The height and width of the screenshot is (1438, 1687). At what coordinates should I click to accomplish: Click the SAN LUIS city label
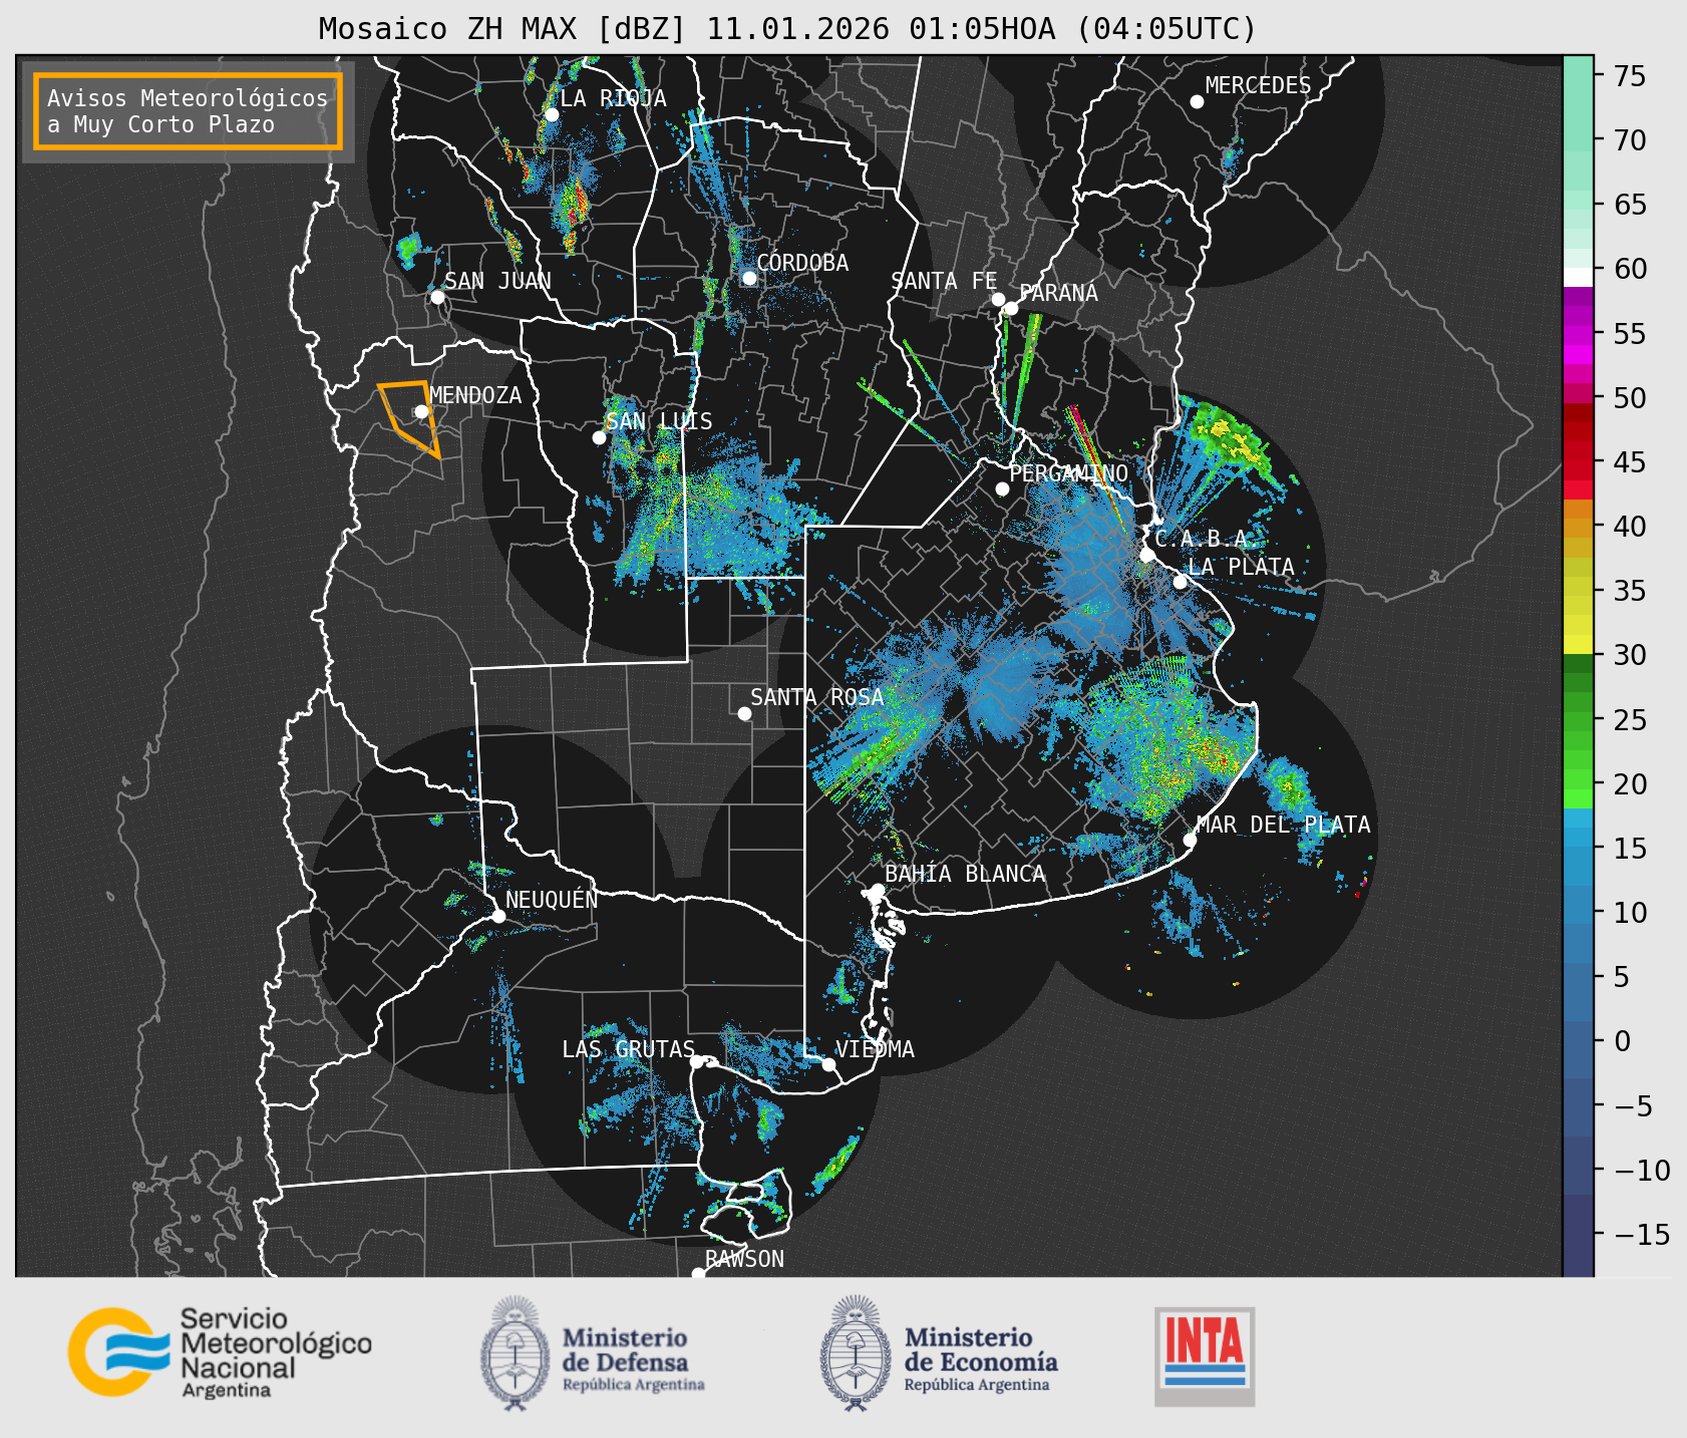pyautogui.click(x=660, y=421)
